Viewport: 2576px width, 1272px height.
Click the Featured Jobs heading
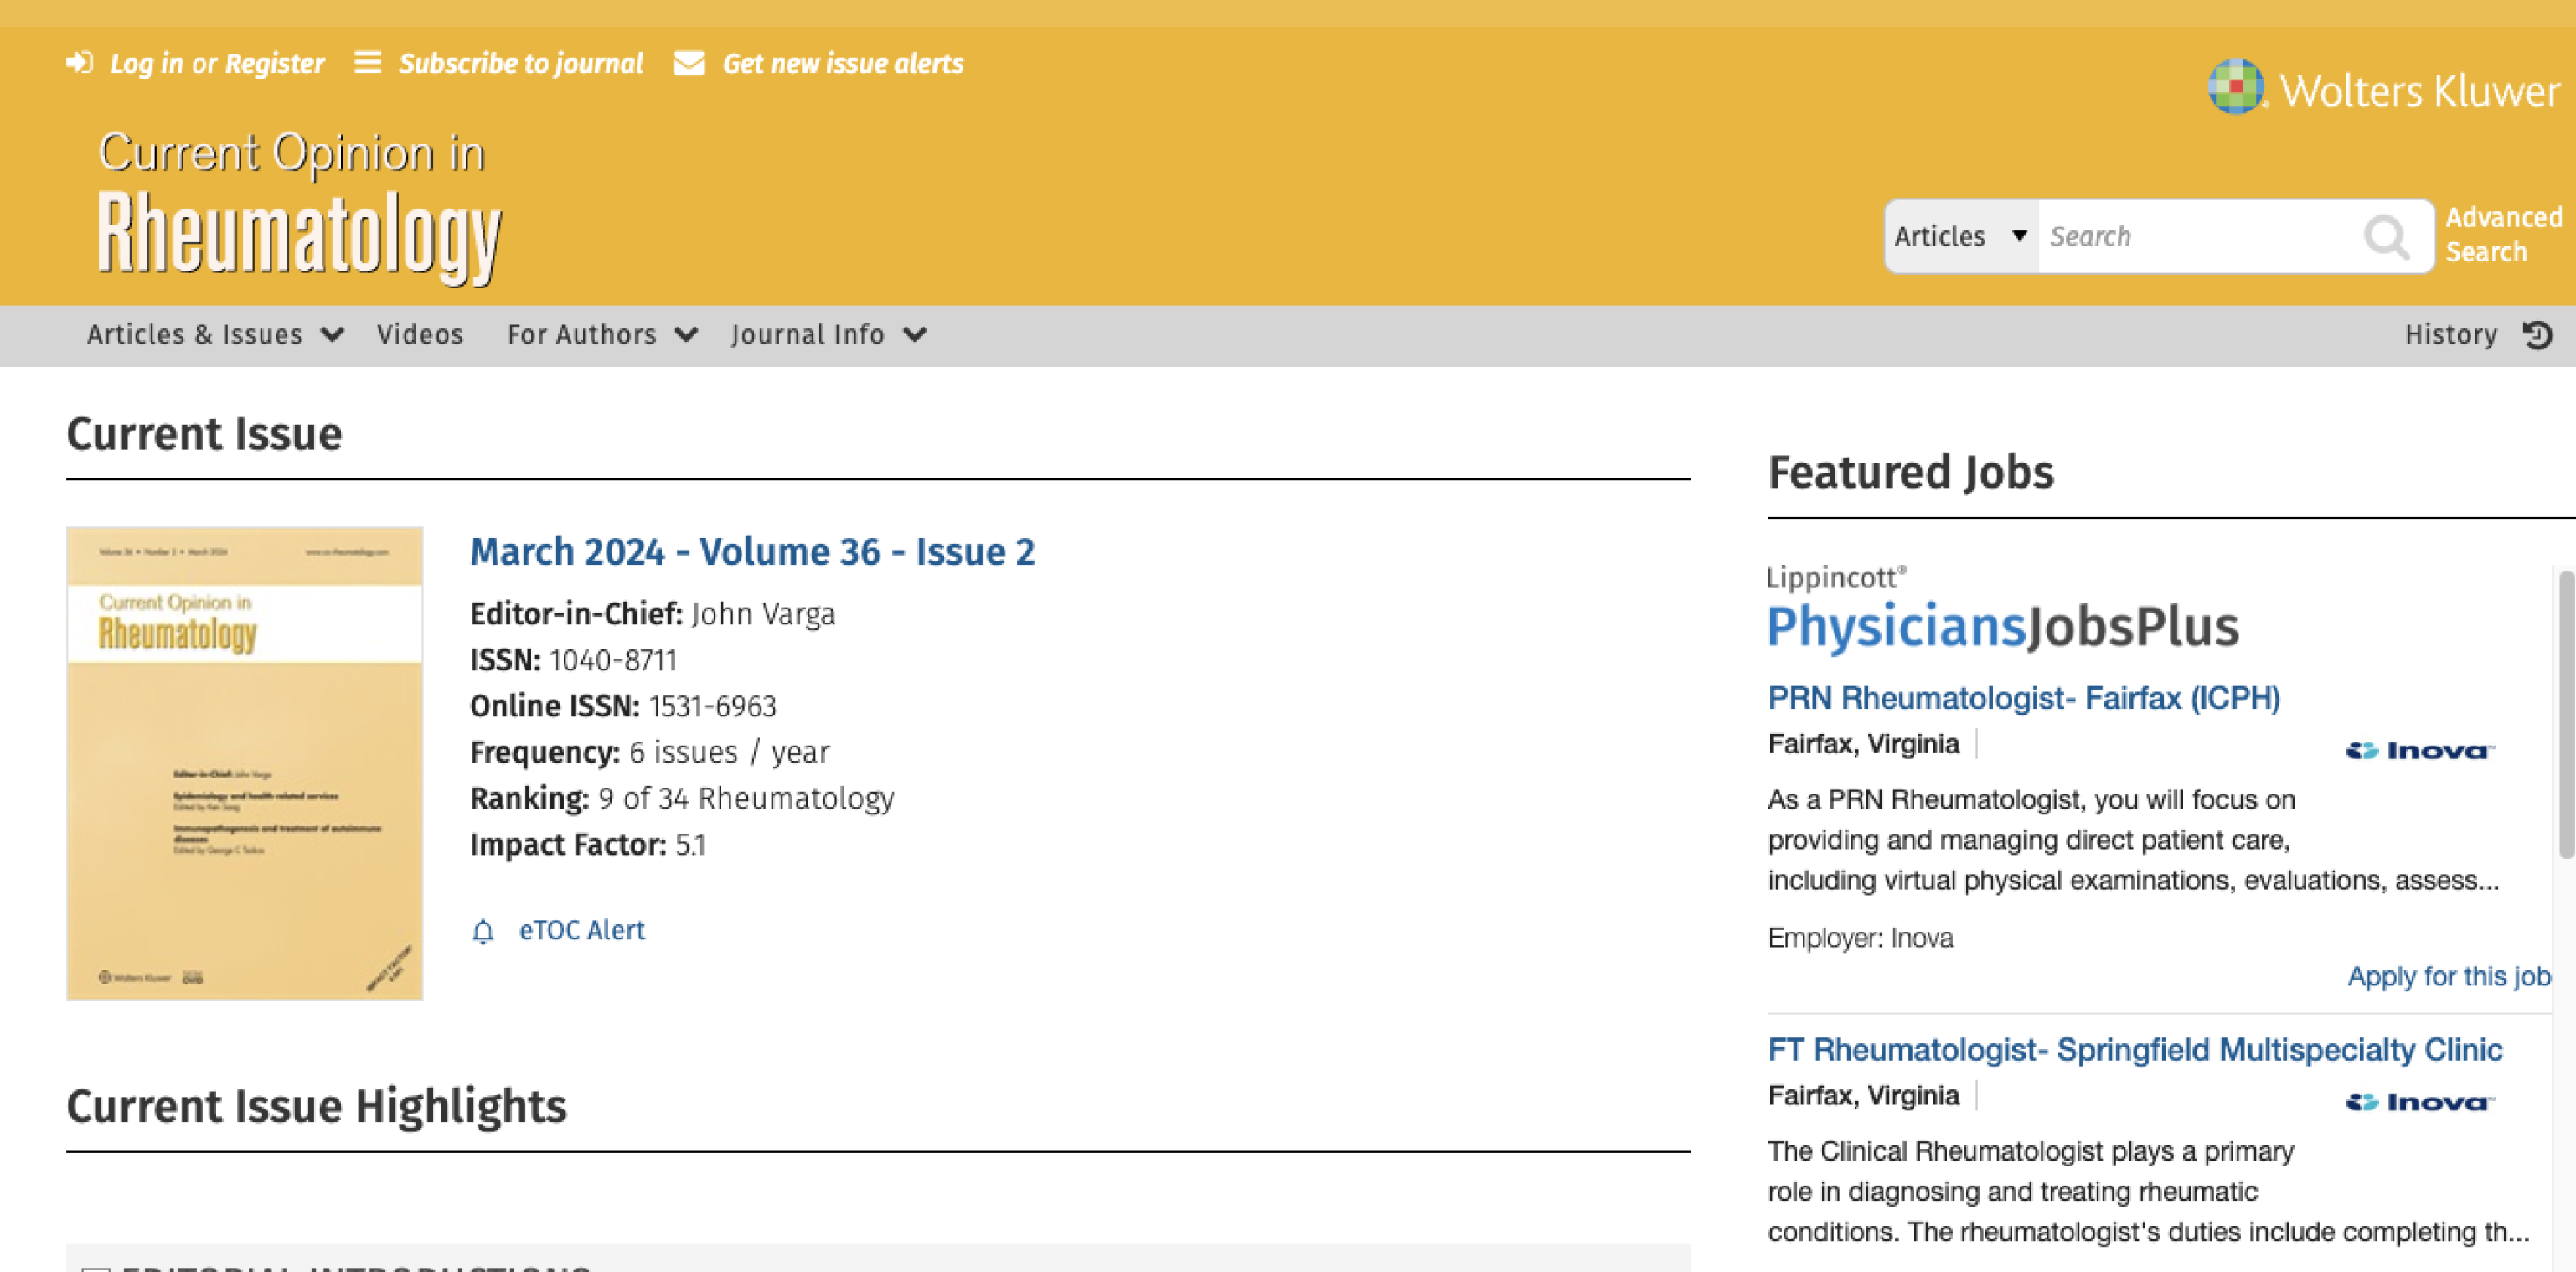[x=1910, y=472]
